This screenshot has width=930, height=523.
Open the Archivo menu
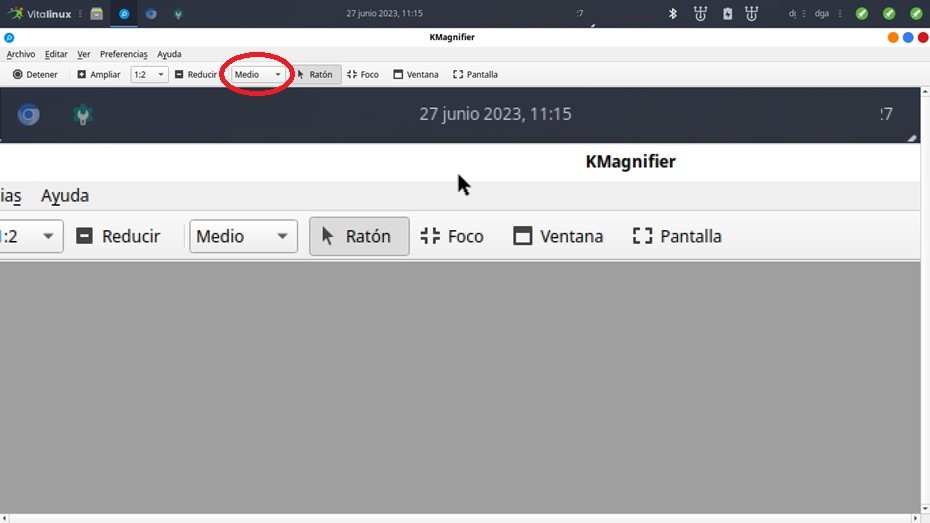point(21,54)
